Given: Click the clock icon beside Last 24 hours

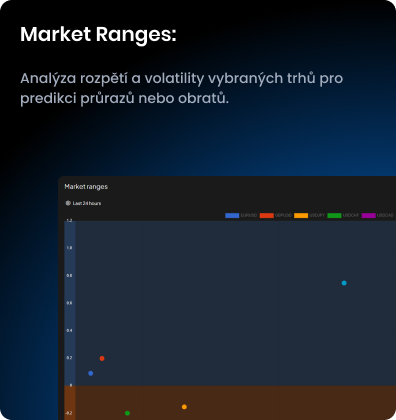Looking at the screenshot, I should [x=68, y=203].
